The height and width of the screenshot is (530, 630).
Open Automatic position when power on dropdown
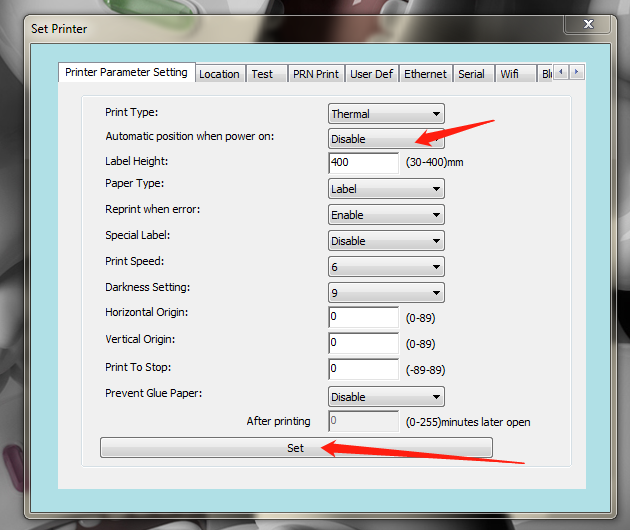[386, 139]
